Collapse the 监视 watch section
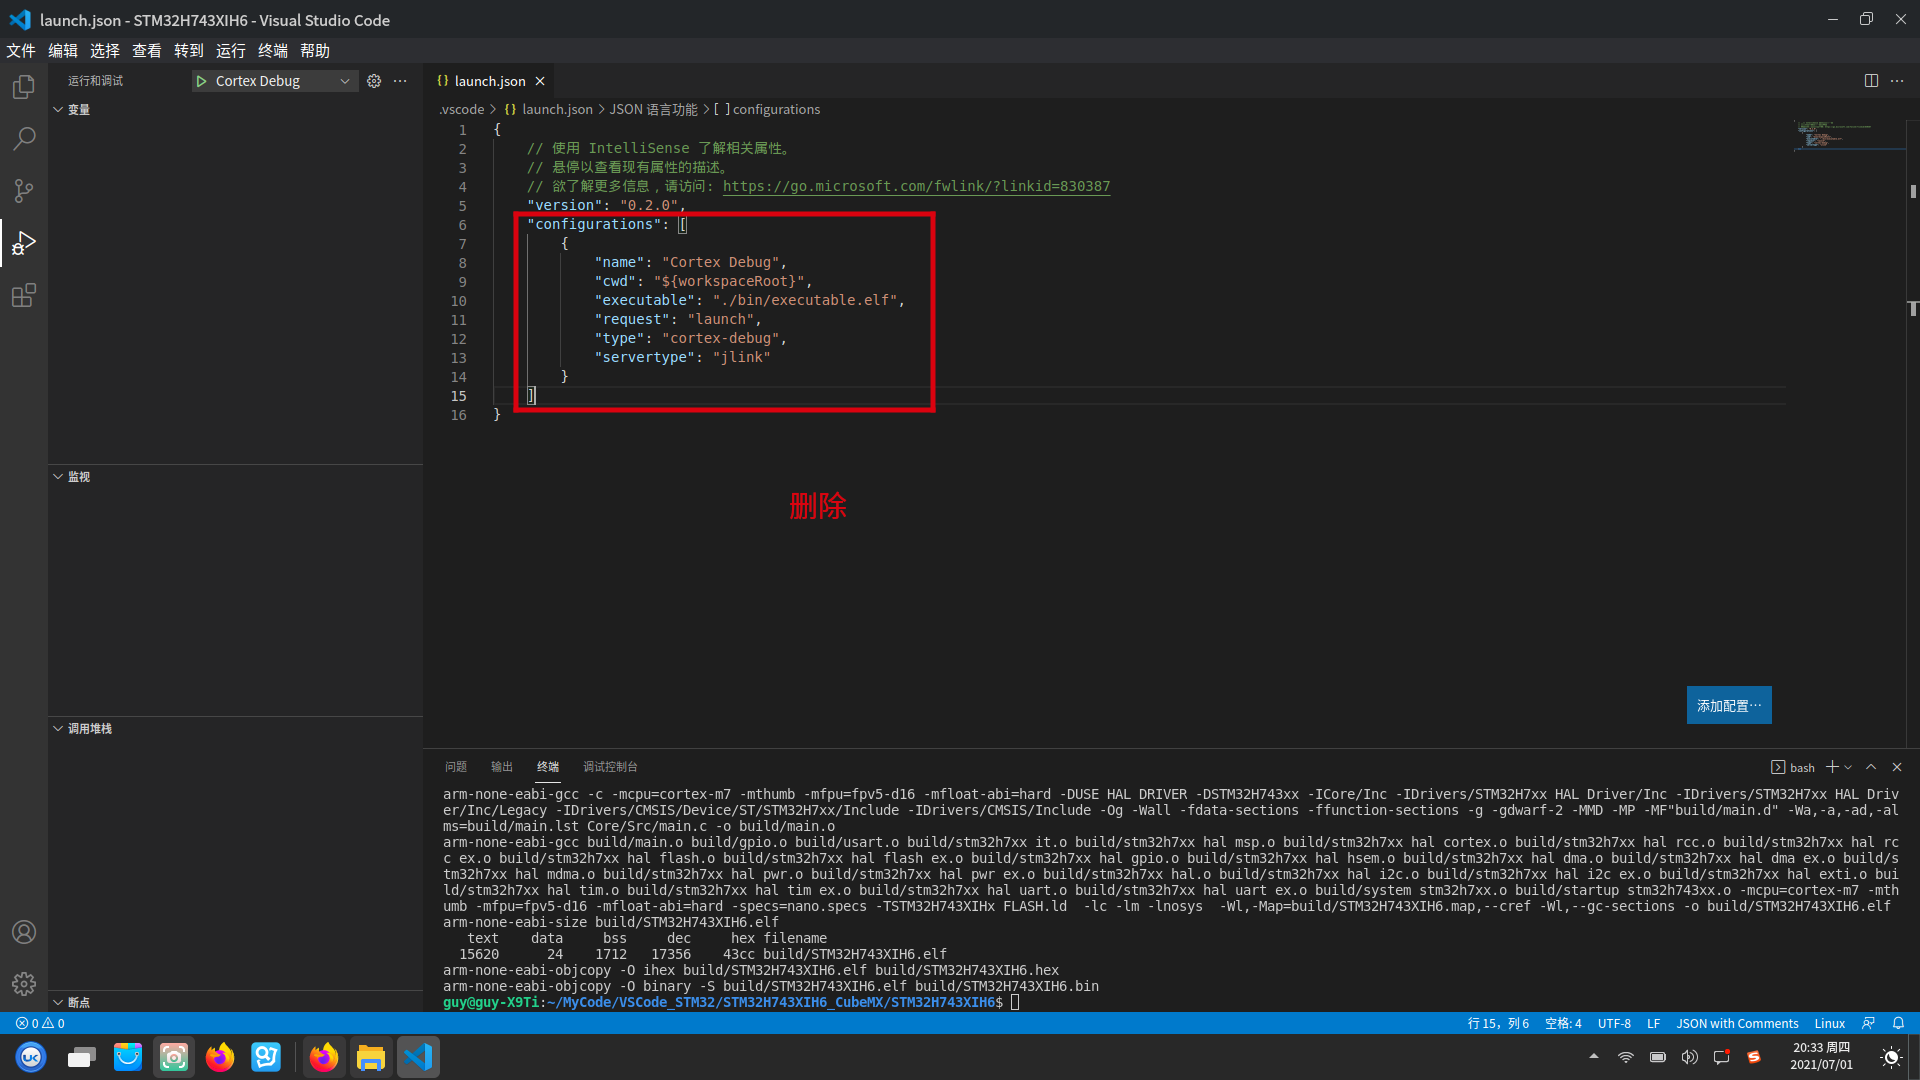The image size is (1920, 1080). pos(235,477)
